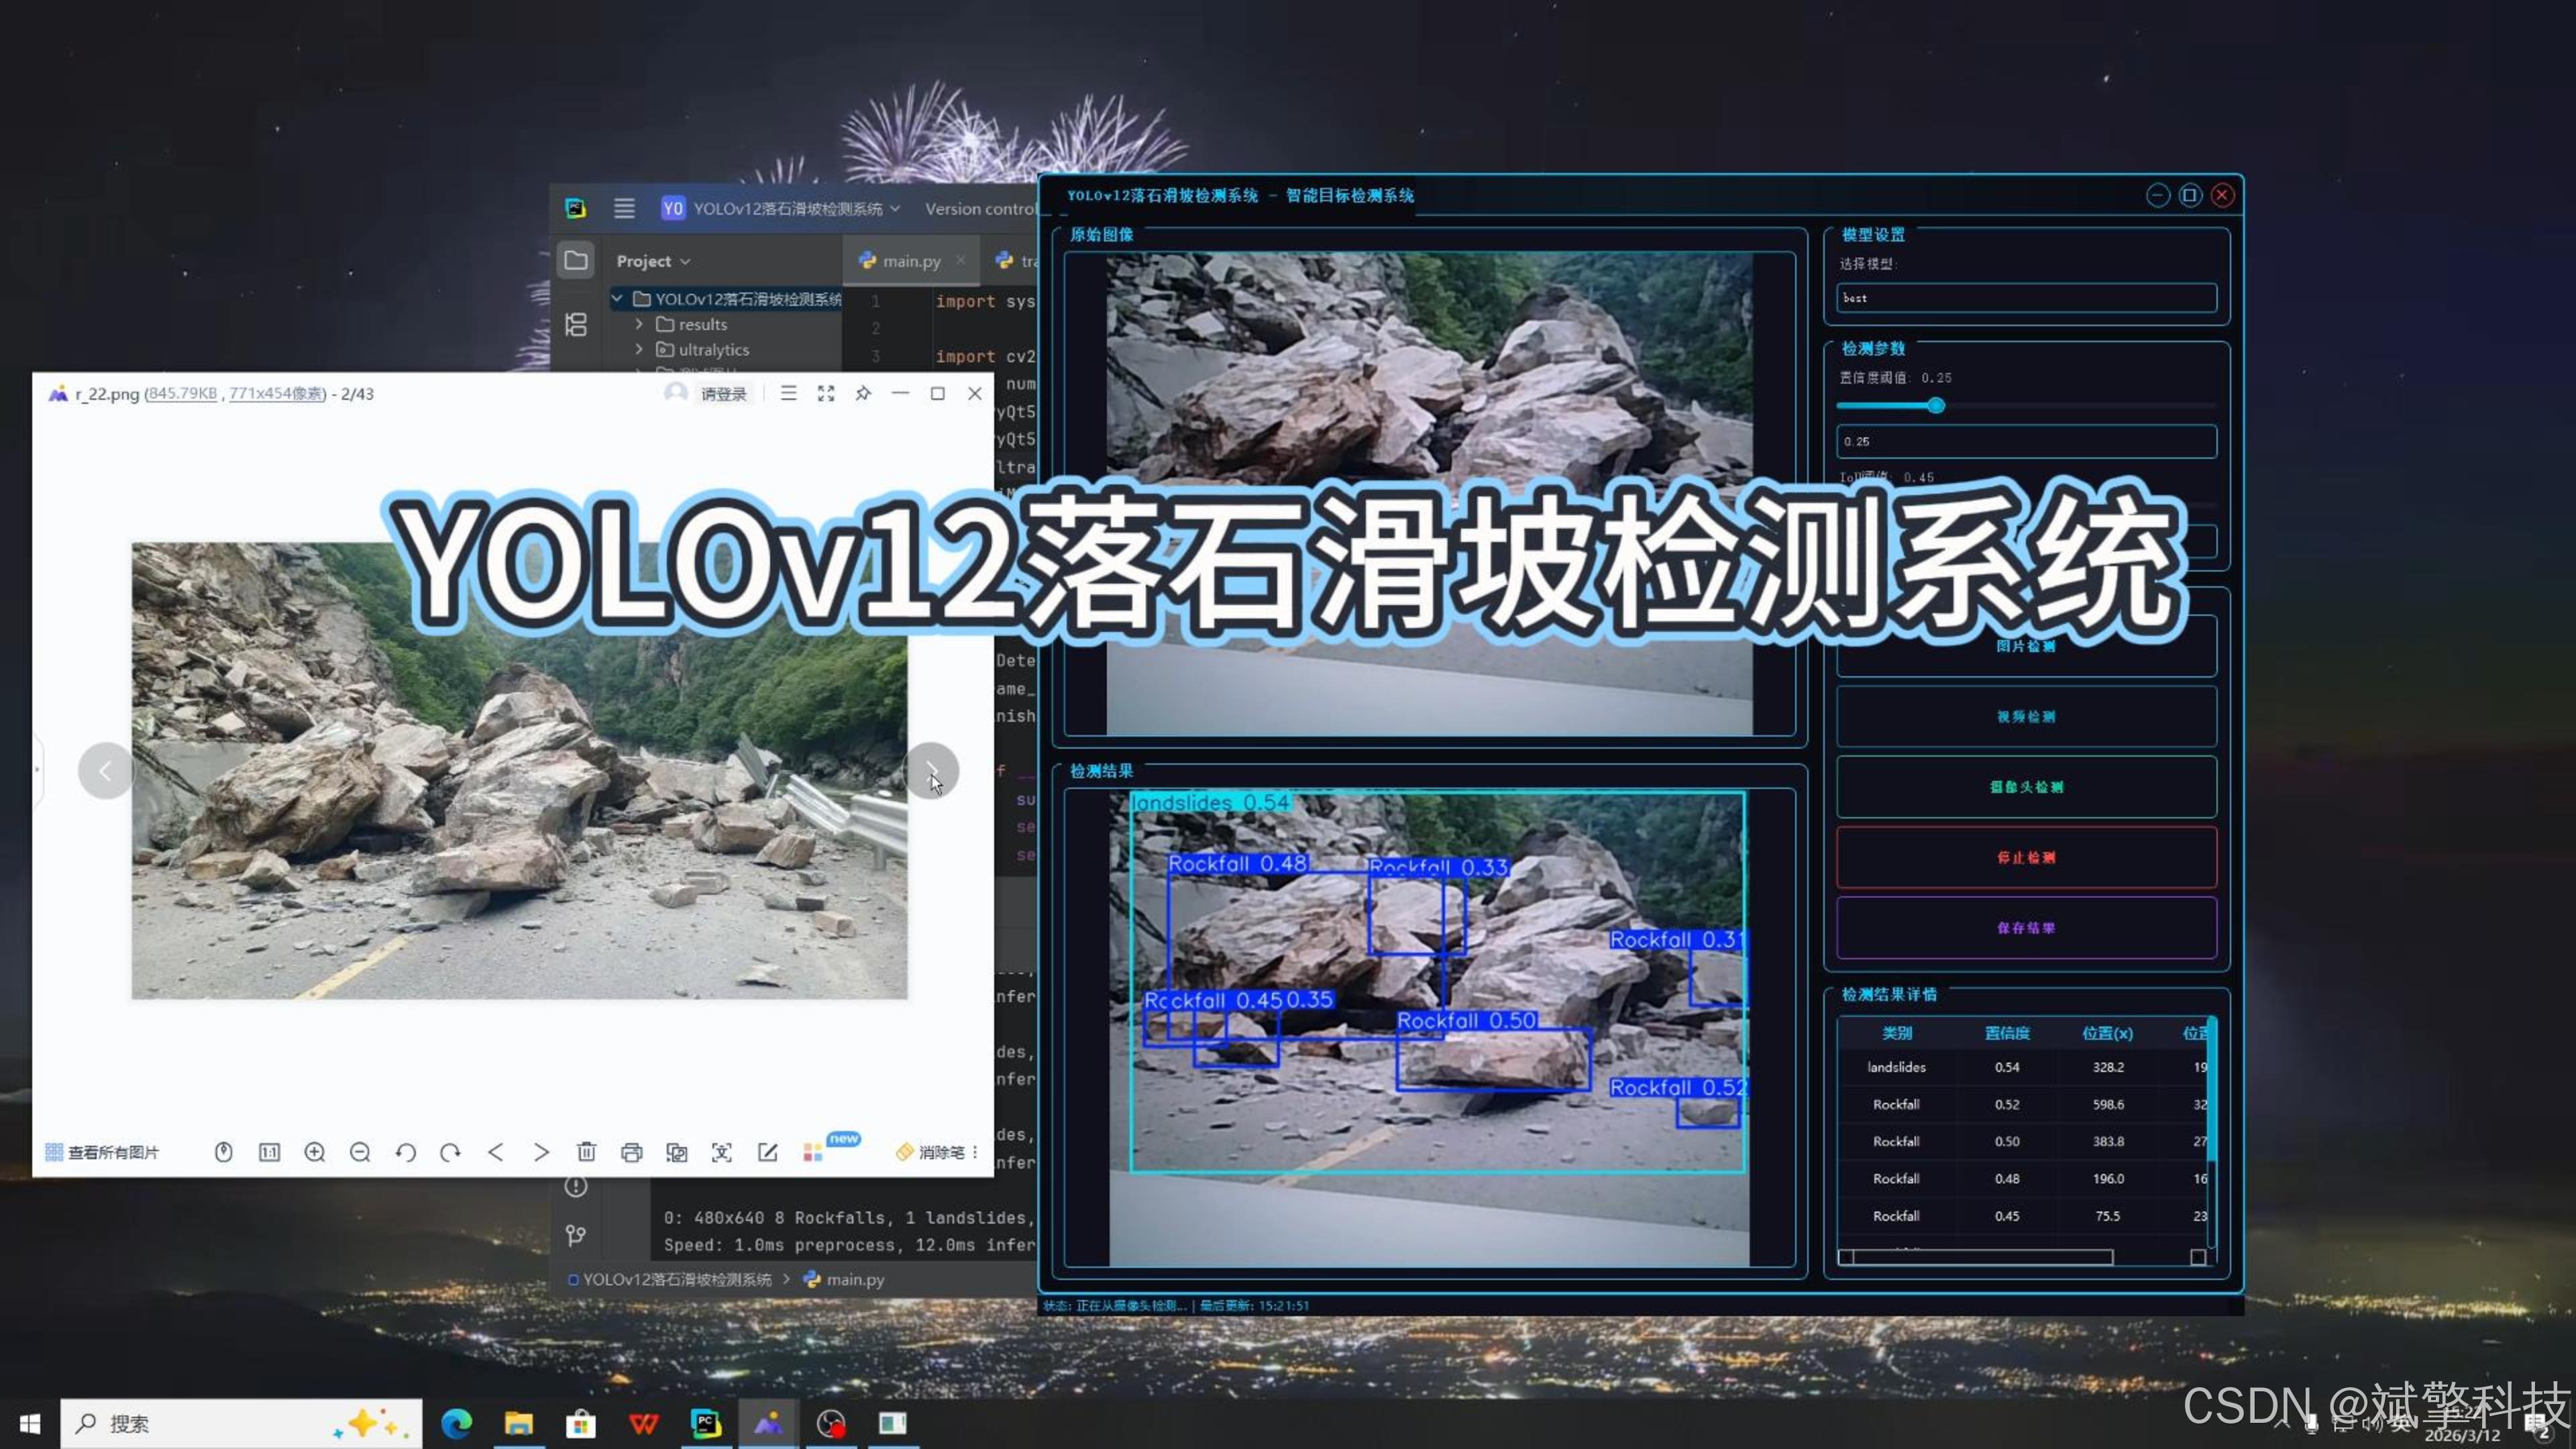The image size is (2576, 1449).
Task: Expand the ultralytics folder node
Action: point(639,350)
